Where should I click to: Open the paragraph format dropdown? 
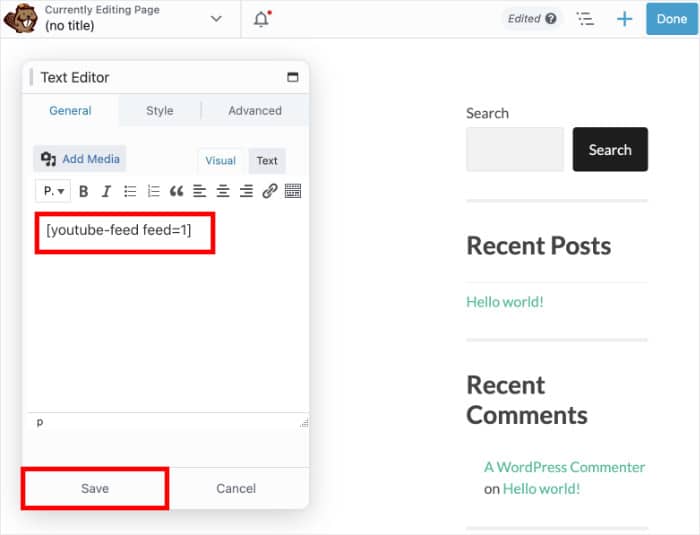tap(53, 192)
